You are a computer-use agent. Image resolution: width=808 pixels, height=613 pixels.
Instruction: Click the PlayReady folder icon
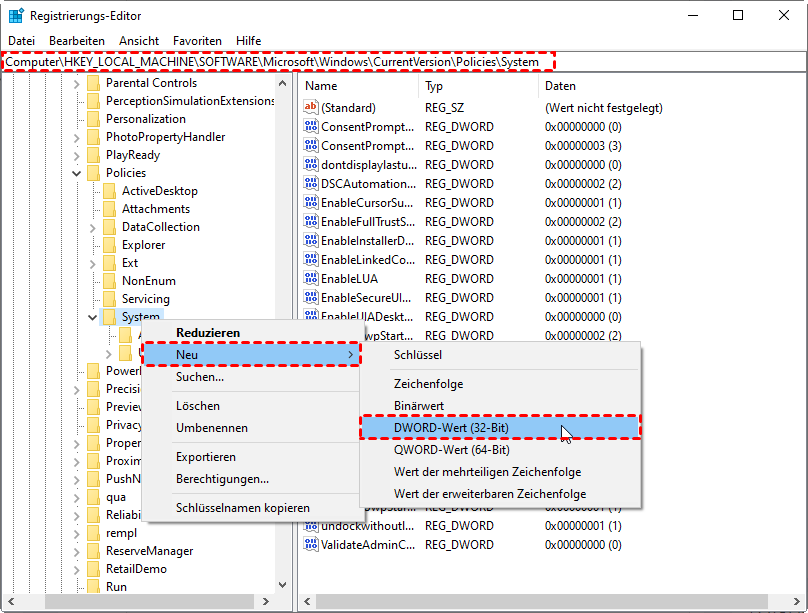[93, 155]
